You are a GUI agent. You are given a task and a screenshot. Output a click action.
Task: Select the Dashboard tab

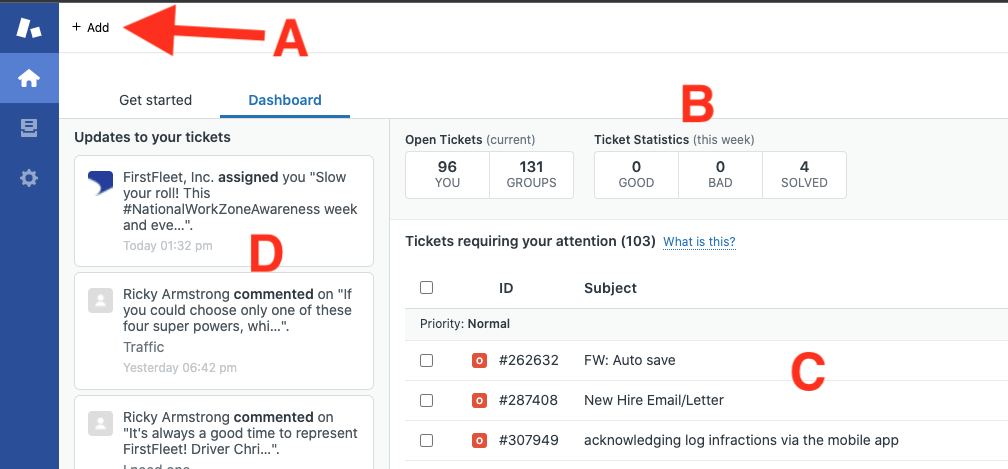coord(285,100)
